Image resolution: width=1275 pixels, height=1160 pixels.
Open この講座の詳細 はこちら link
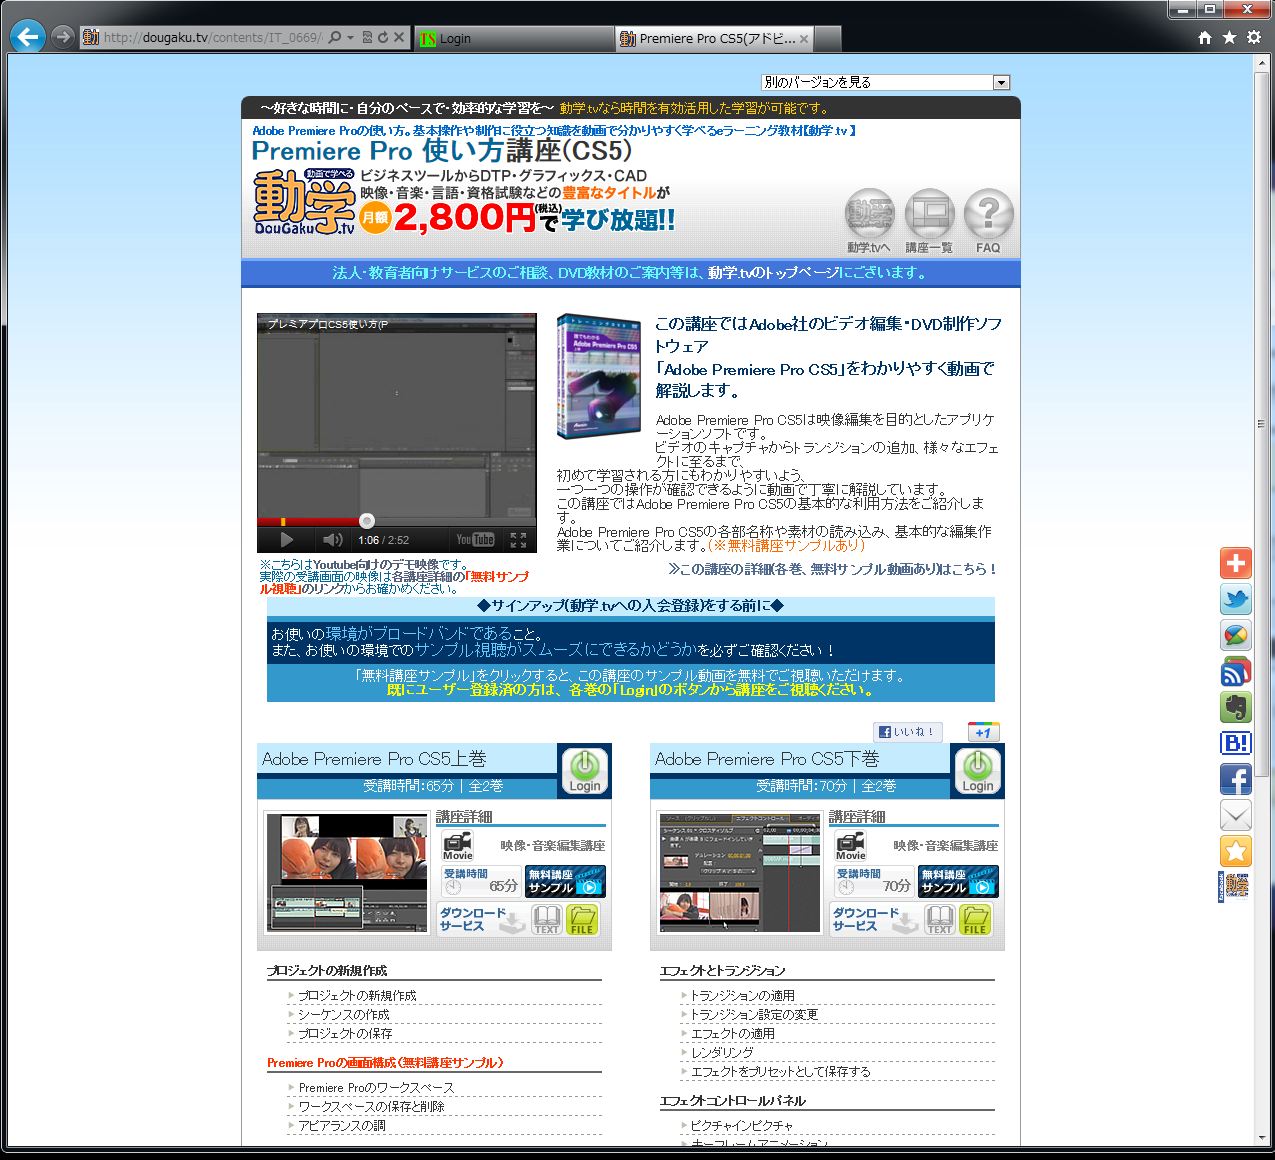[833, 569]
